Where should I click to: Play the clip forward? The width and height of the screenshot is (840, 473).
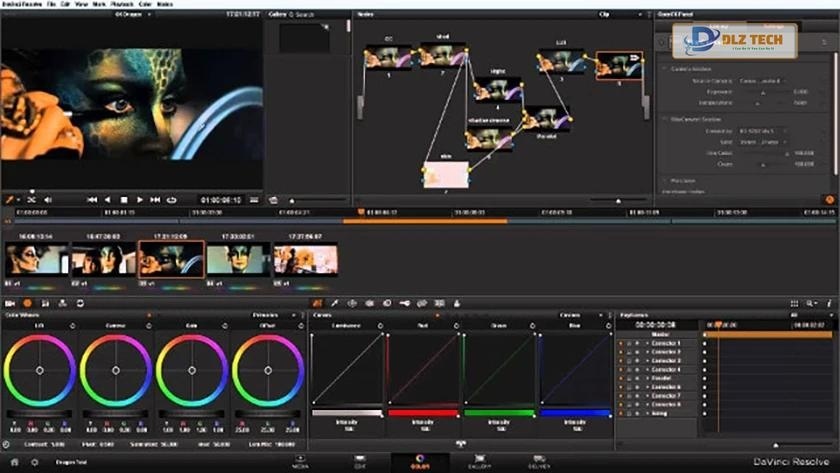(x=139, y=200)
